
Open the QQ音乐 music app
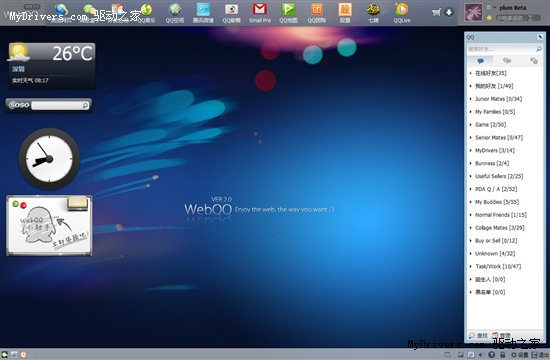[x=146, y=12]
